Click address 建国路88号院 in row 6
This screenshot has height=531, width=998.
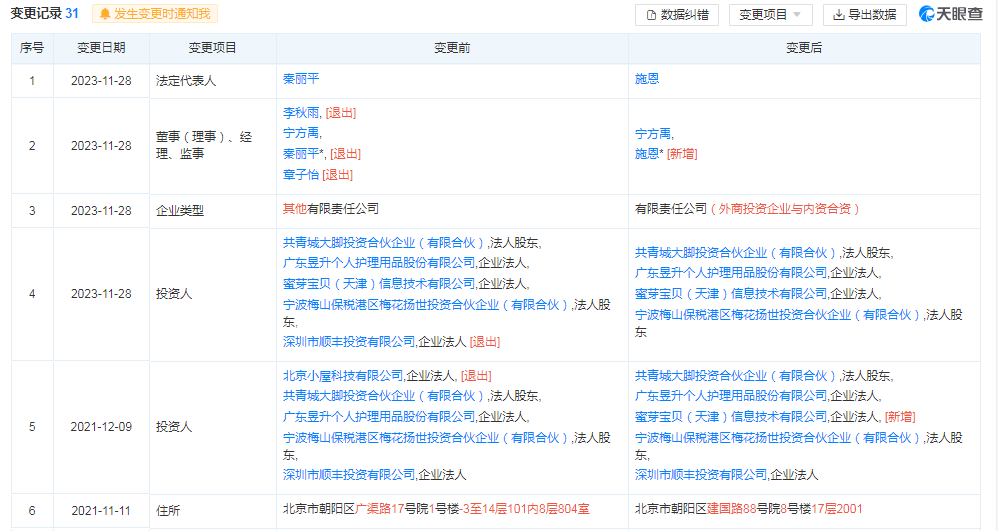[744, 509]
